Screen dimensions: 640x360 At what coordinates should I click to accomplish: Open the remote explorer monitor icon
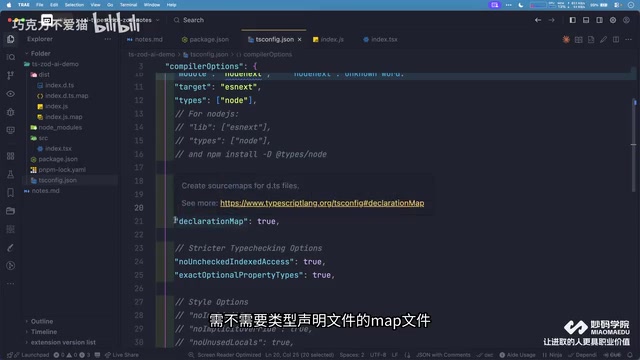11,130
